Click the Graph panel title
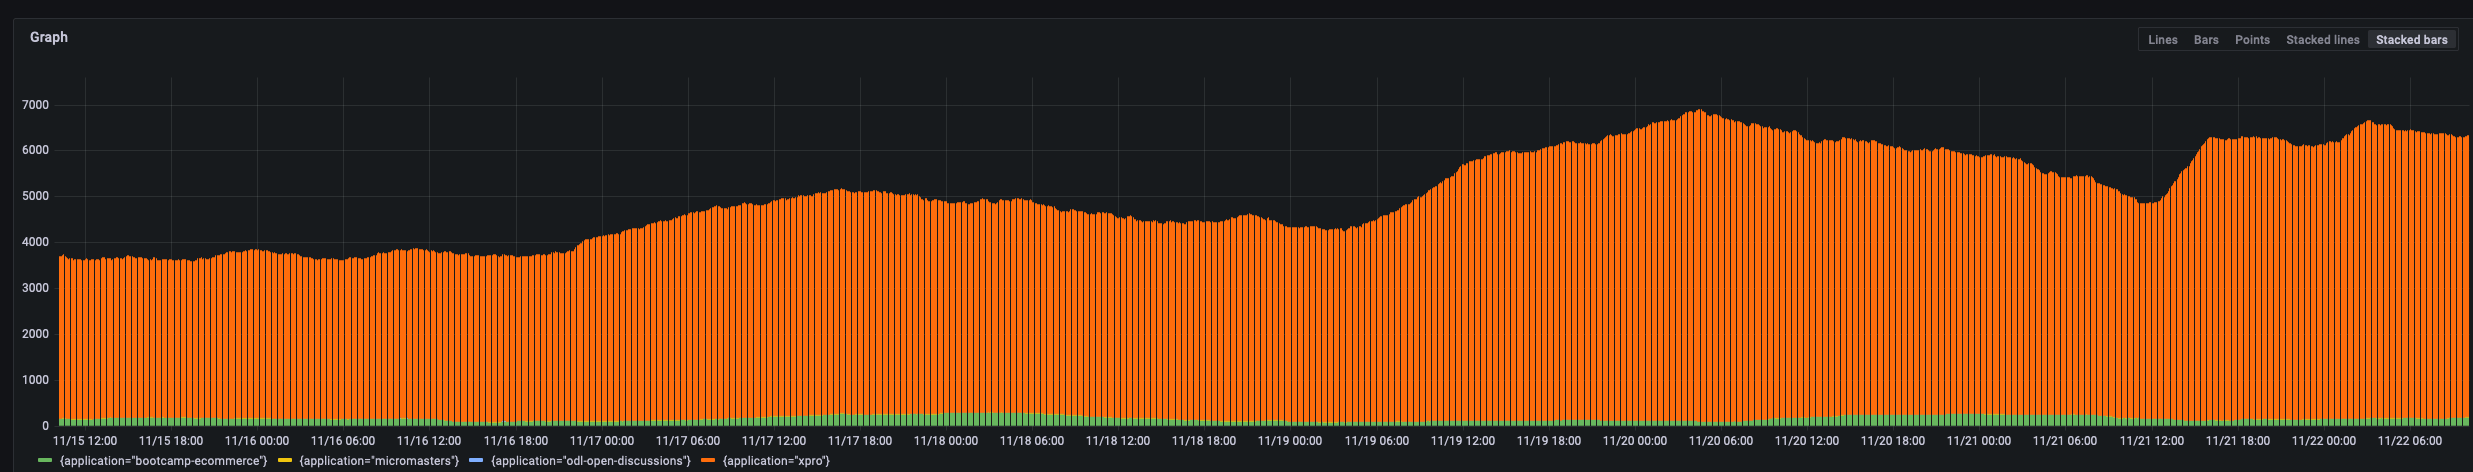Image resolution: width=2473 pixels, height=472 pixels. tap(49, 37)
